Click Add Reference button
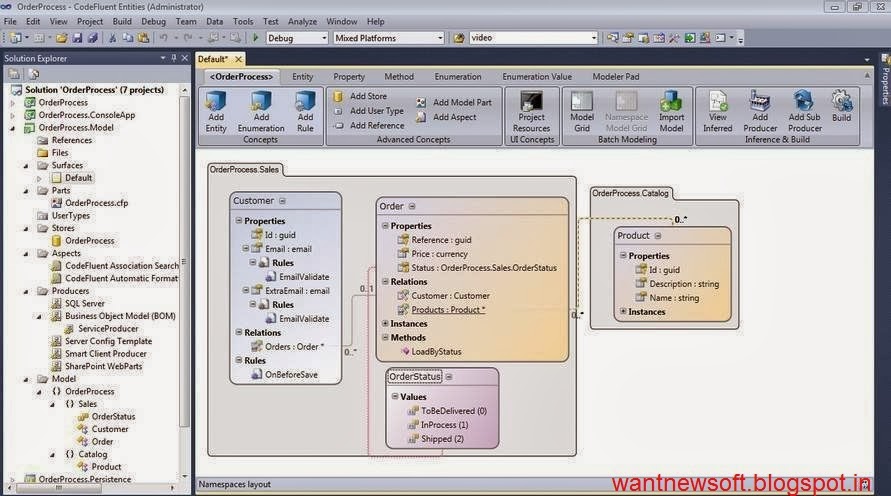The width and height of the screenshot is (891, 496). pyautogui.click(x=369, y=126)
